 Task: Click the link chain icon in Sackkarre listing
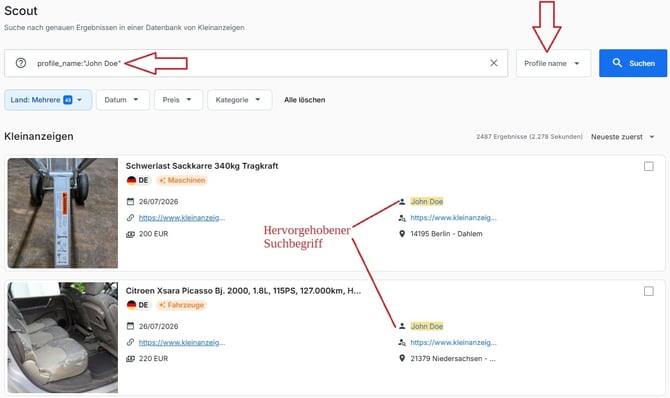pyautogui.click(x=130, y=218)
